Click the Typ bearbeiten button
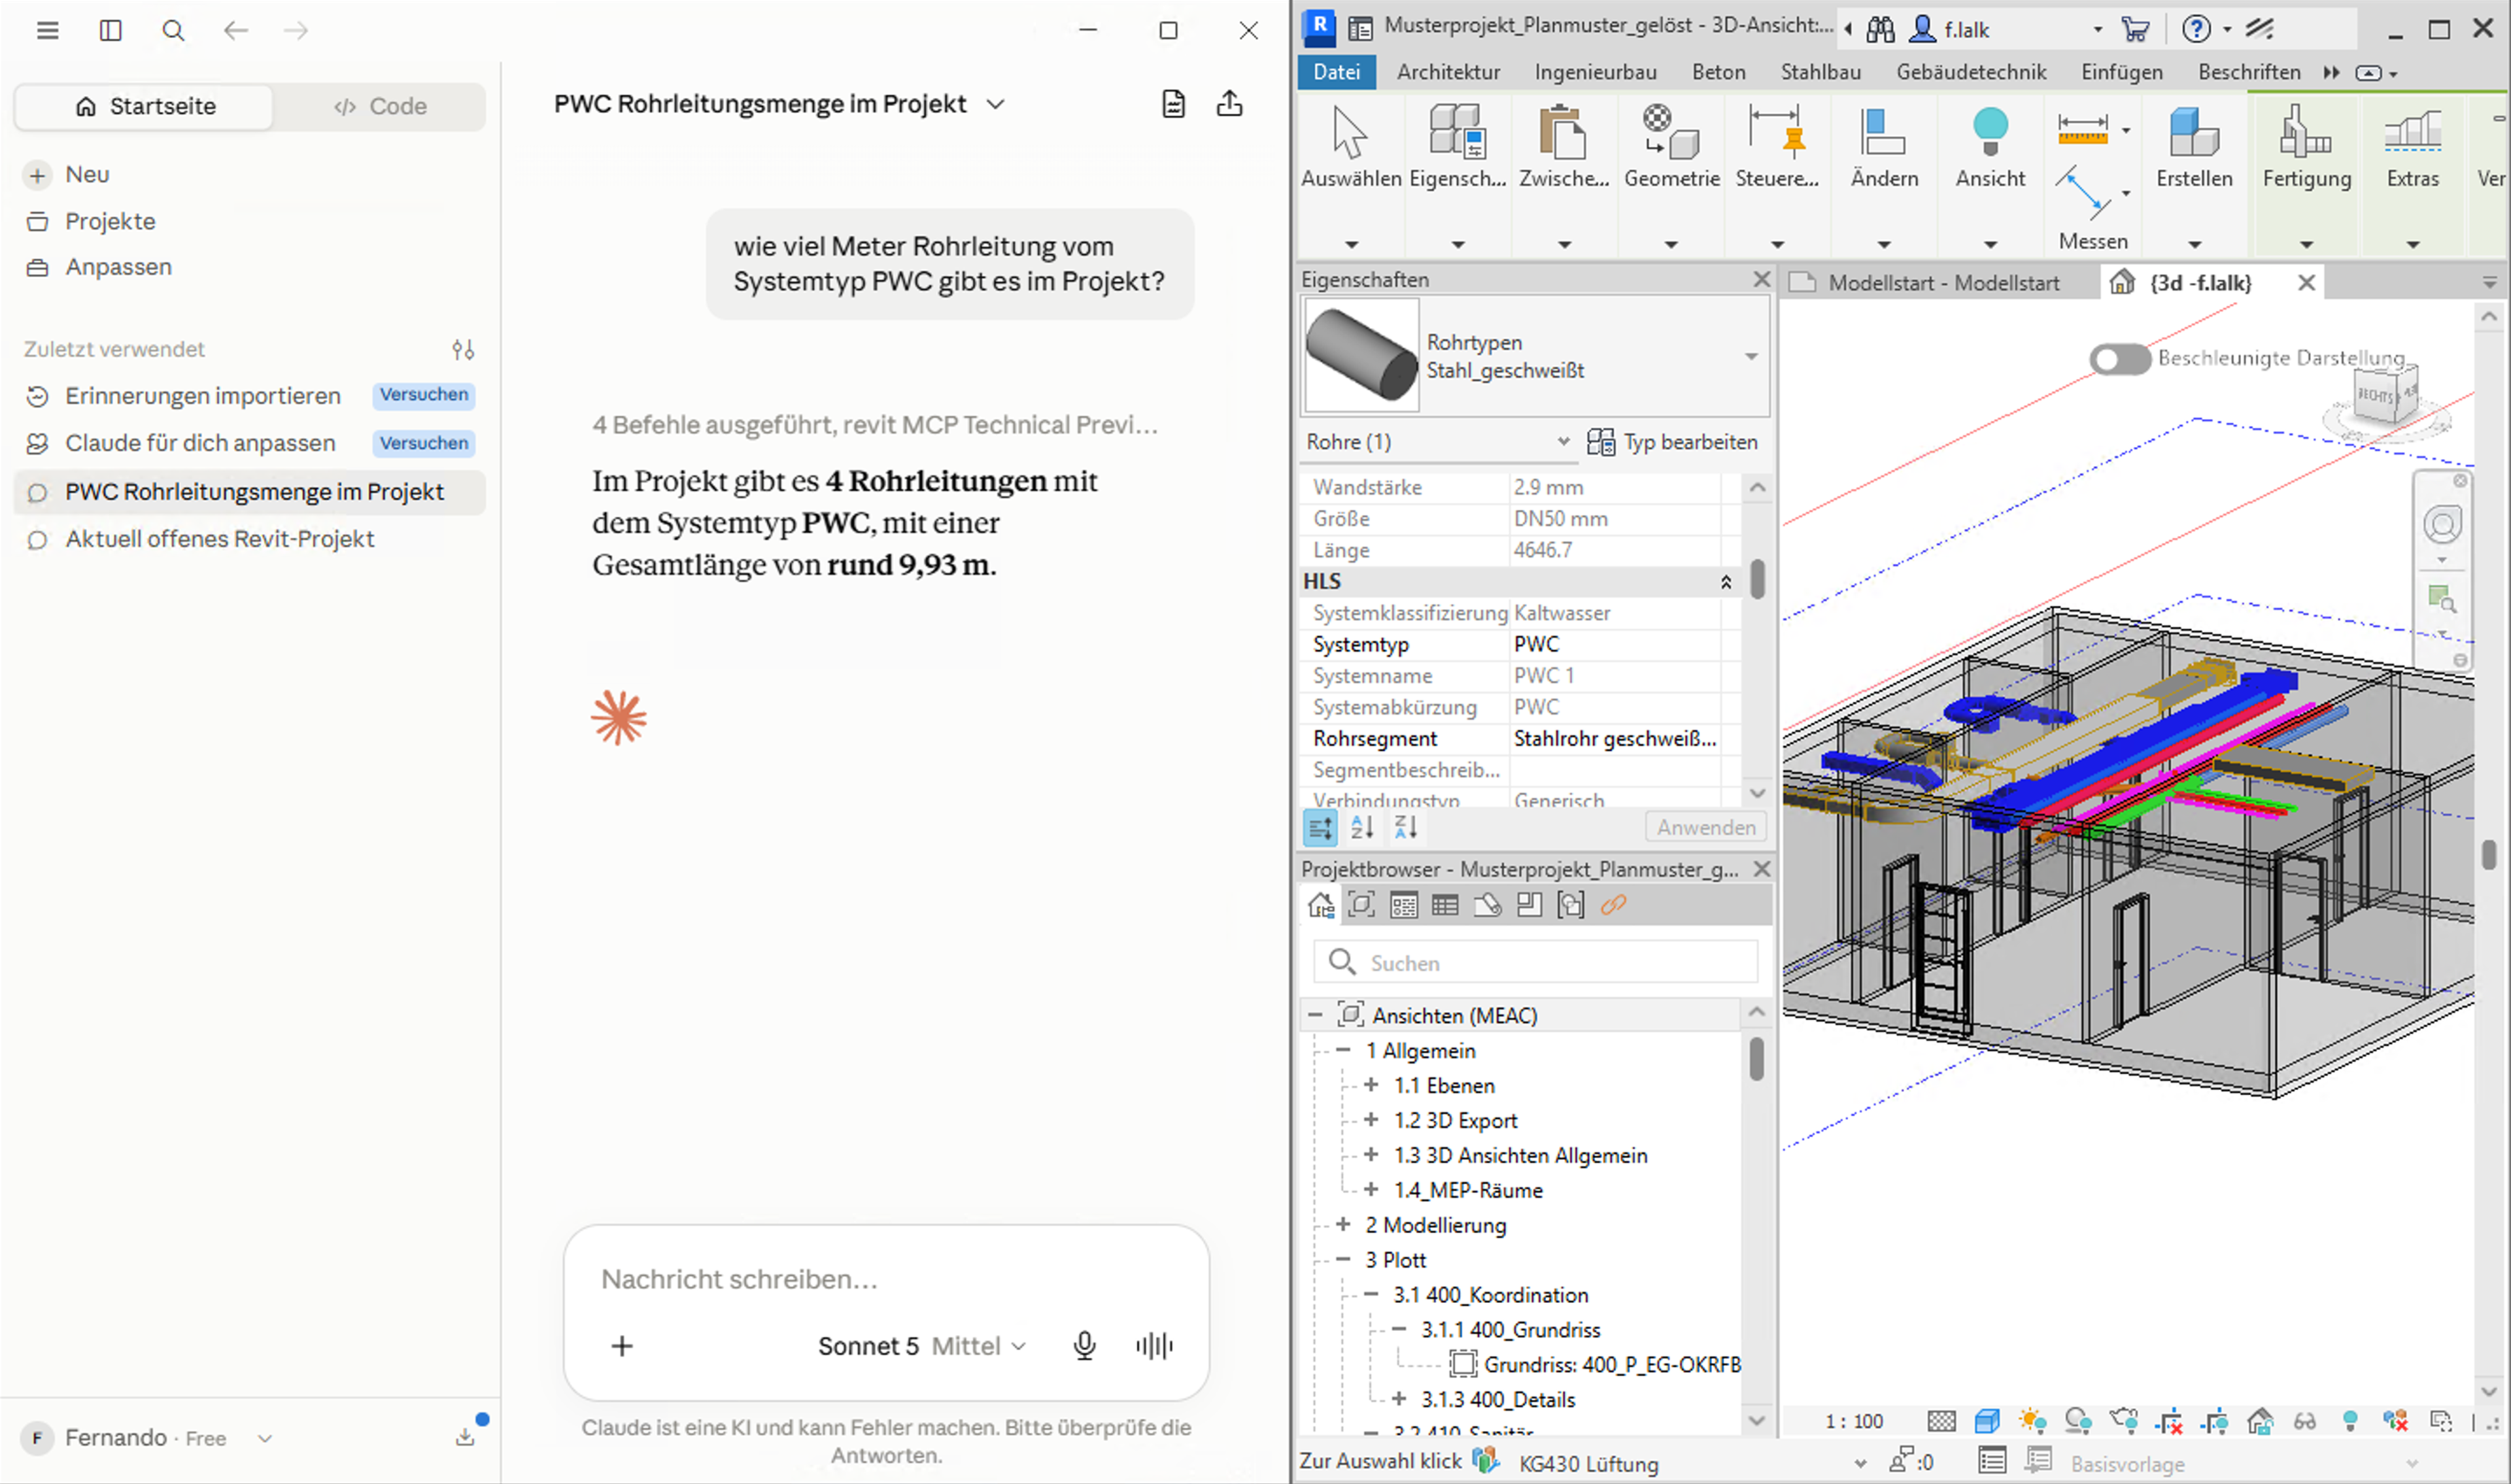 click(1672, 442)
